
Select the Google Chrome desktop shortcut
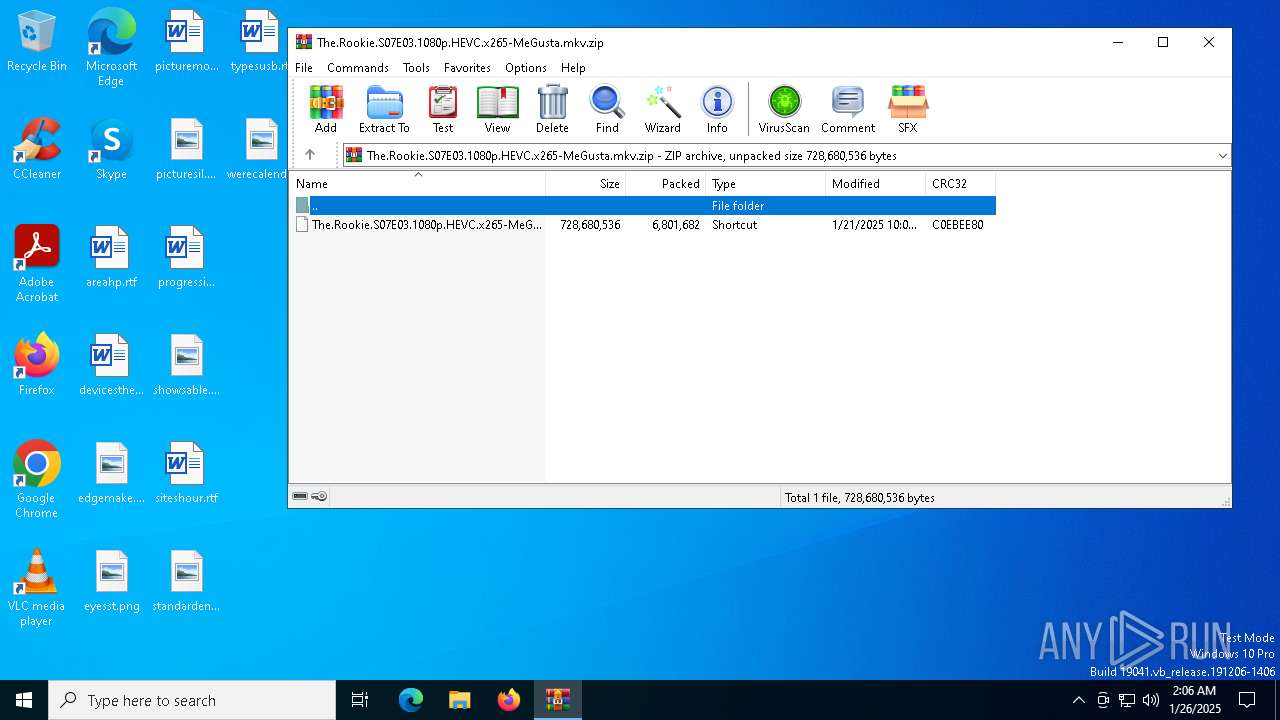pos(37,480)
